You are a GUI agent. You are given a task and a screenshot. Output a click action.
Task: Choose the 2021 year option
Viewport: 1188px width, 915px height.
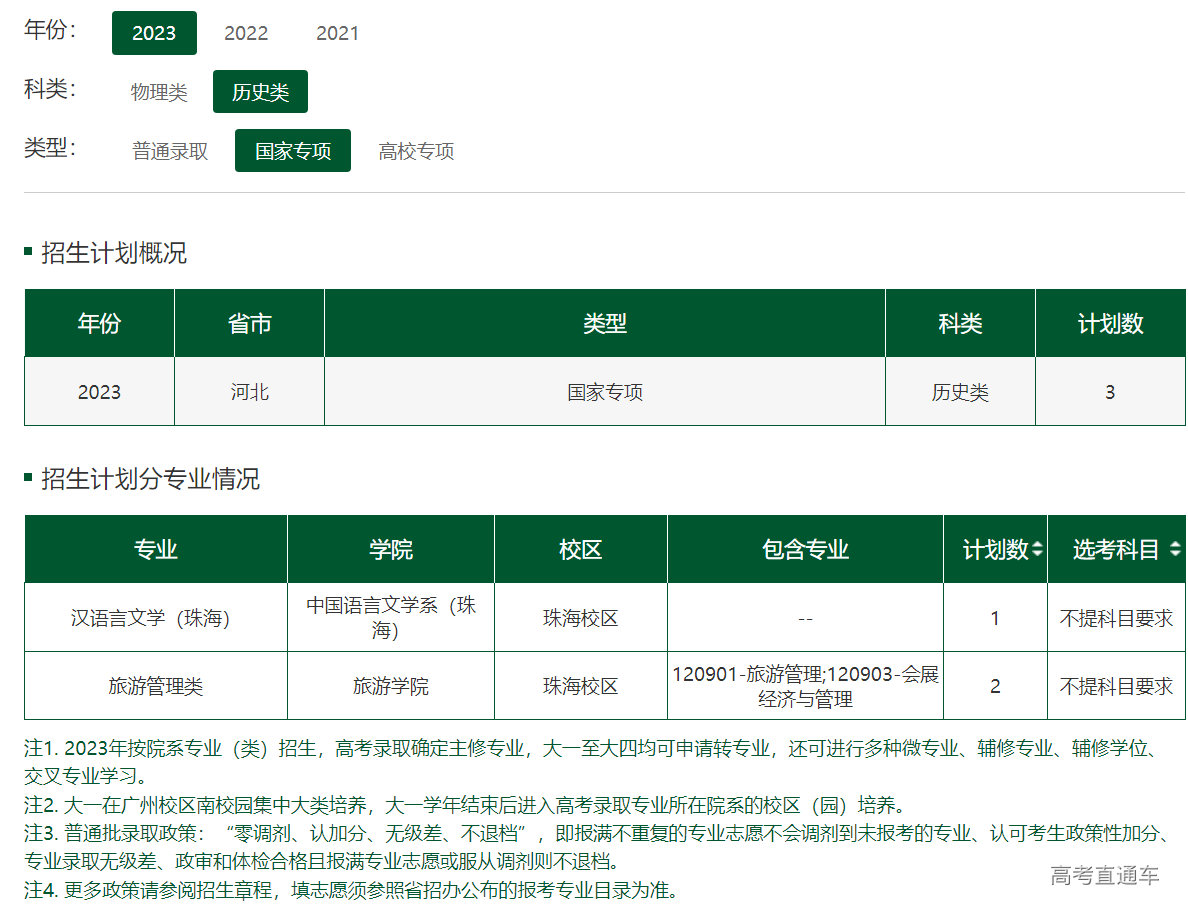click(x=337, y=33)
